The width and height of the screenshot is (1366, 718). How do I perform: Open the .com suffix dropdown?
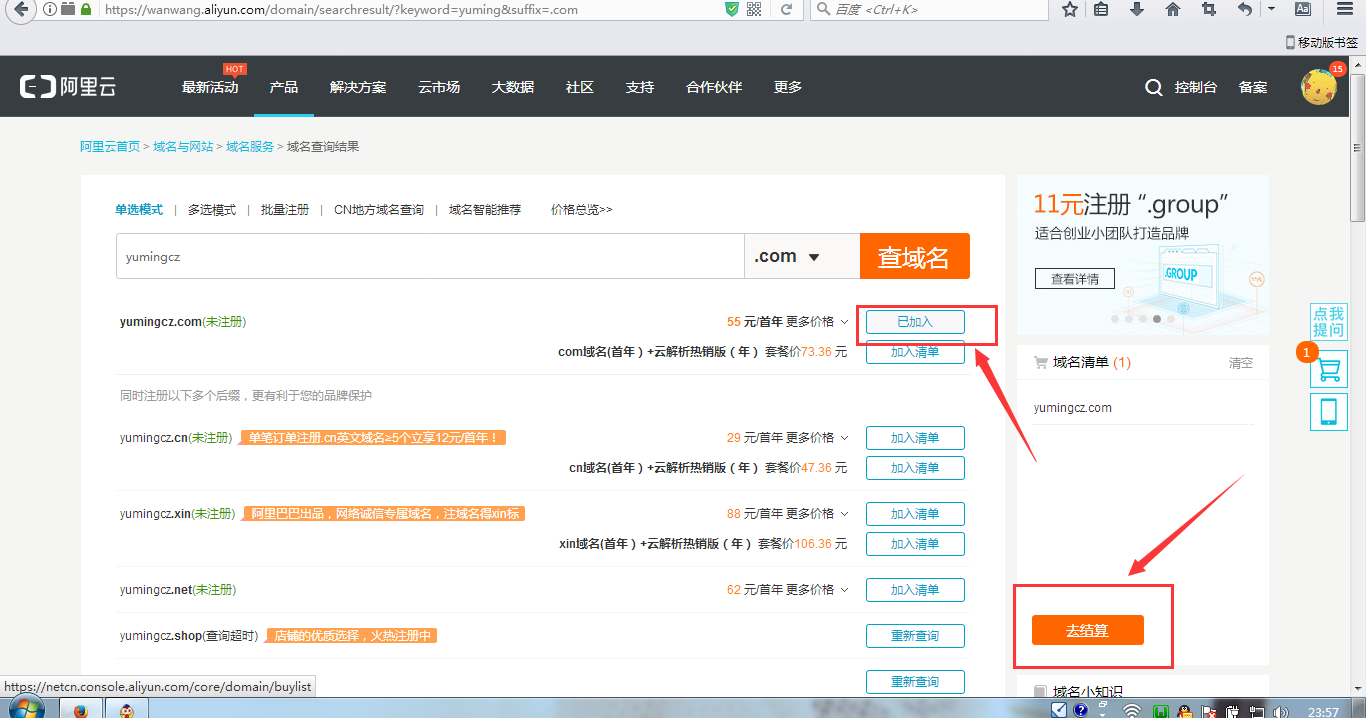point(802,256)
